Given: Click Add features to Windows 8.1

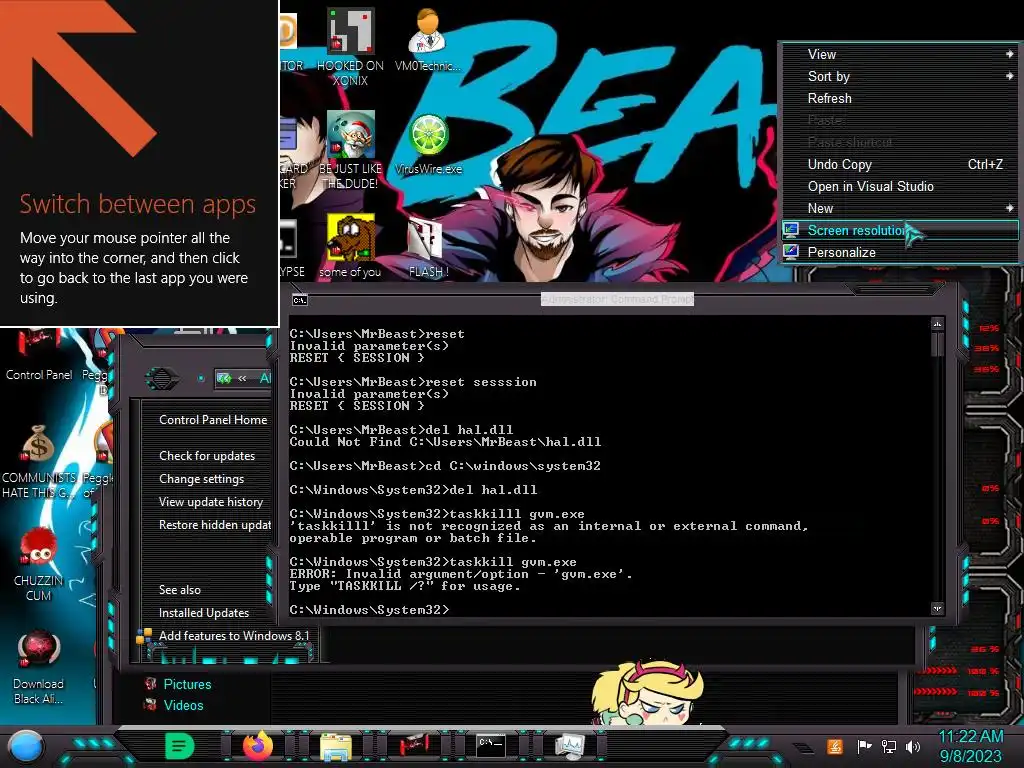Looking at the screenshot, I should 234,635.
